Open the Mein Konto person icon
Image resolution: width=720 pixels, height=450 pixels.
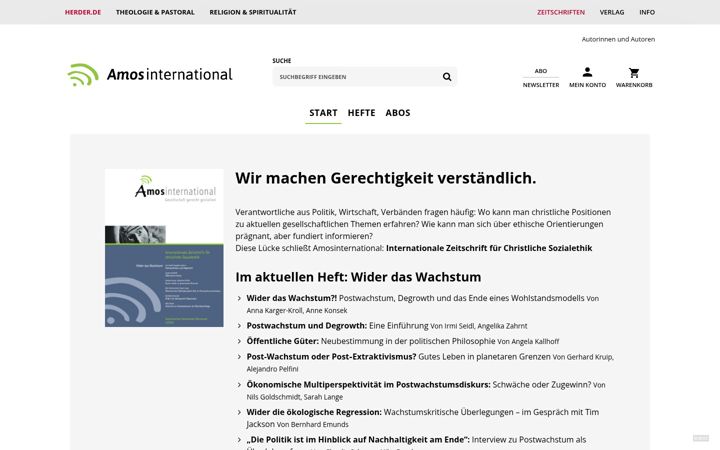pyautogui.click(x=587, y=72)
